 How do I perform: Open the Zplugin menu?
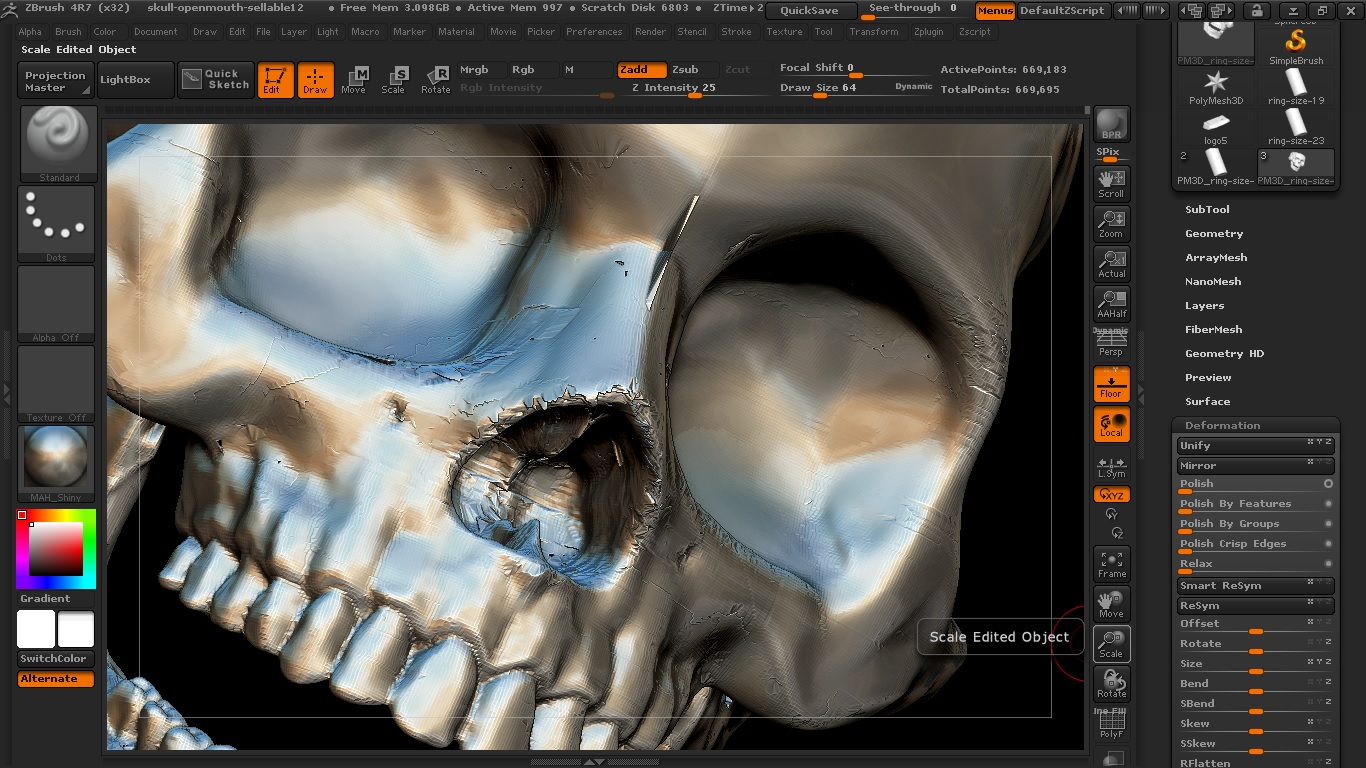pyautogui.click(x=928, y=32)
